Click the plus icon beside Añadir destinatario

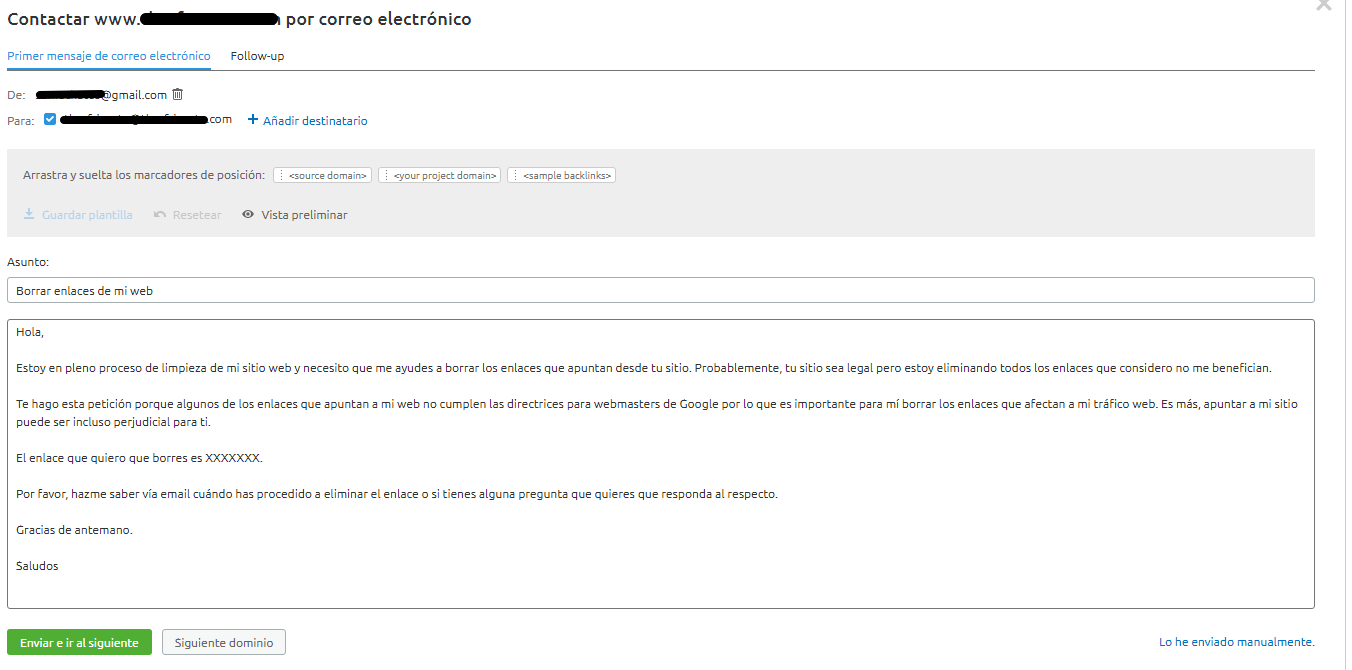point(252,120)
